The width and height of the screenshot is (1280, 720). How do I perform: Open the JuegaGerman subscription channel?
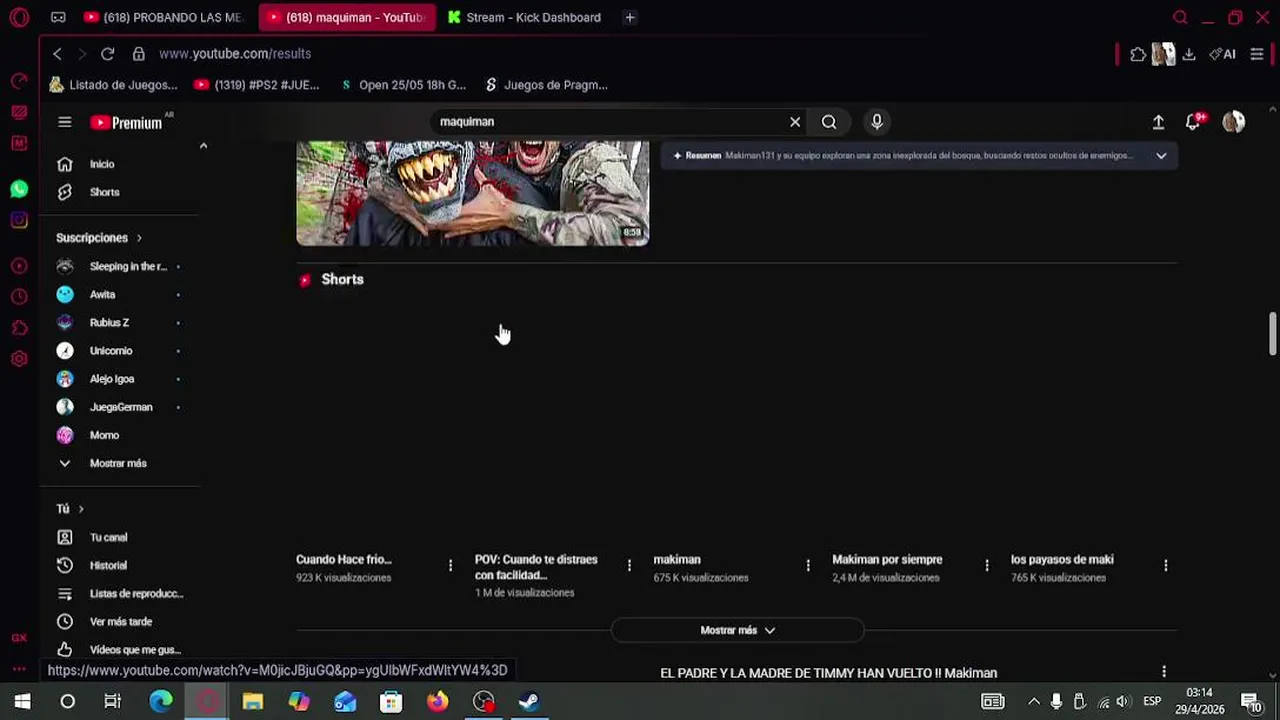click(x=120, y=407)
